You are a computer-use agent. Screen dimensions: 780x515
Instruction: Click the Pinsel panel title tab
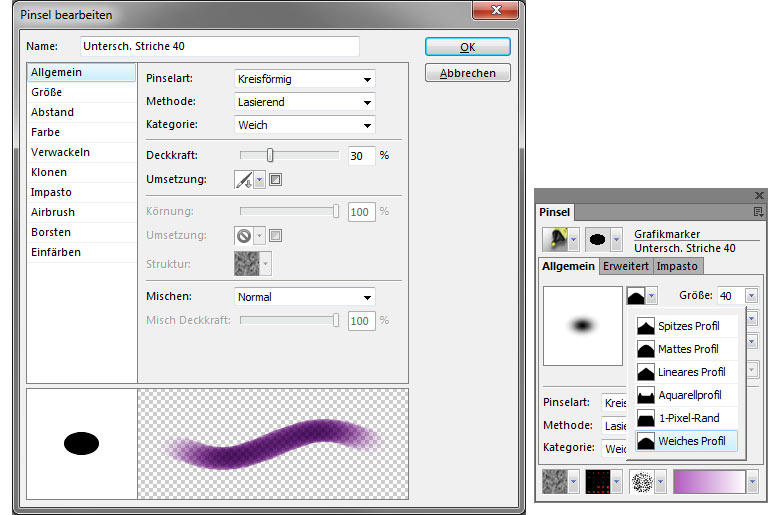tap(555, 212)
